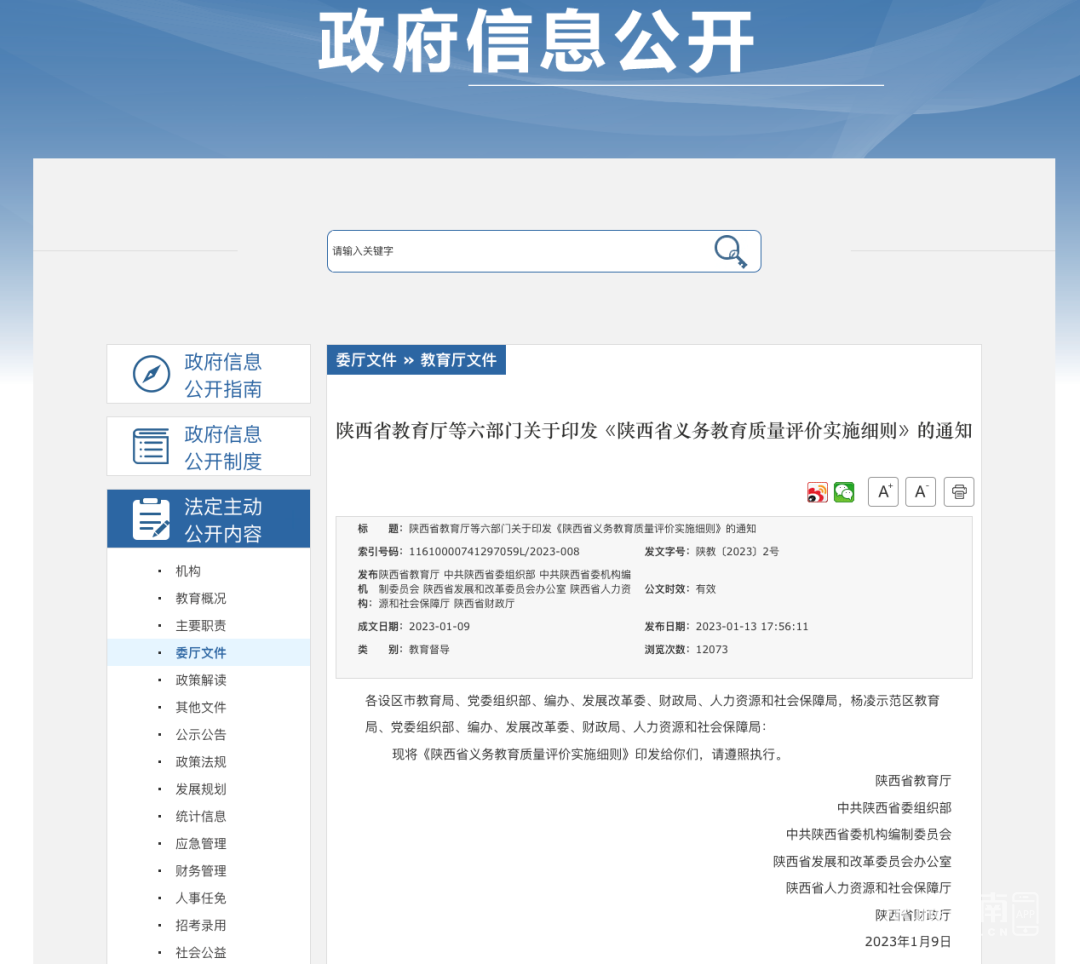The image size is (1080, 964).
Task: Go to 公示公告 in sidebar
Action: click(x=201, y=734)
